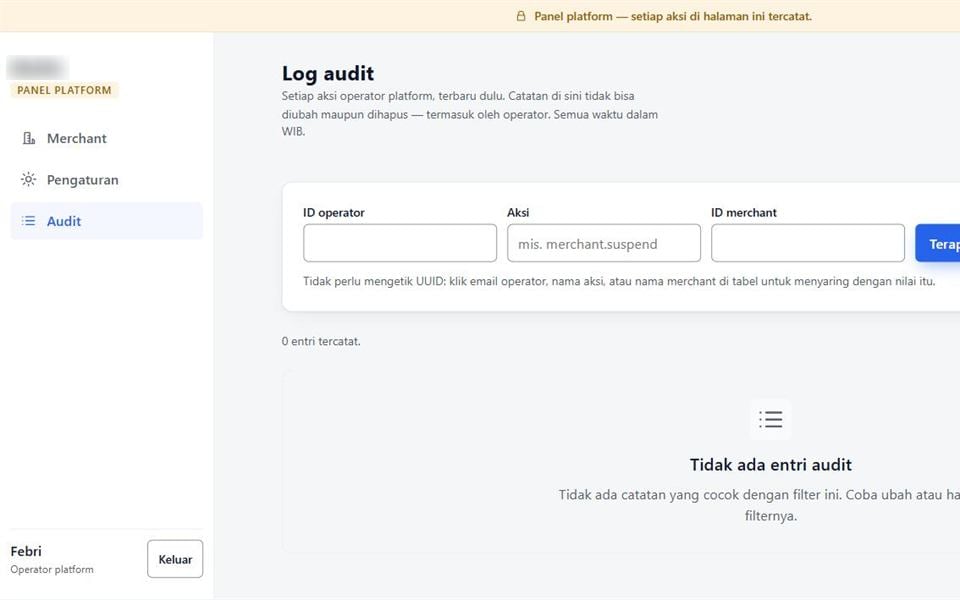960x600 pixels.
Task: Click the 'Tidak perlu mengetik UUID' hint text
Action: click(x=619, y=282)
